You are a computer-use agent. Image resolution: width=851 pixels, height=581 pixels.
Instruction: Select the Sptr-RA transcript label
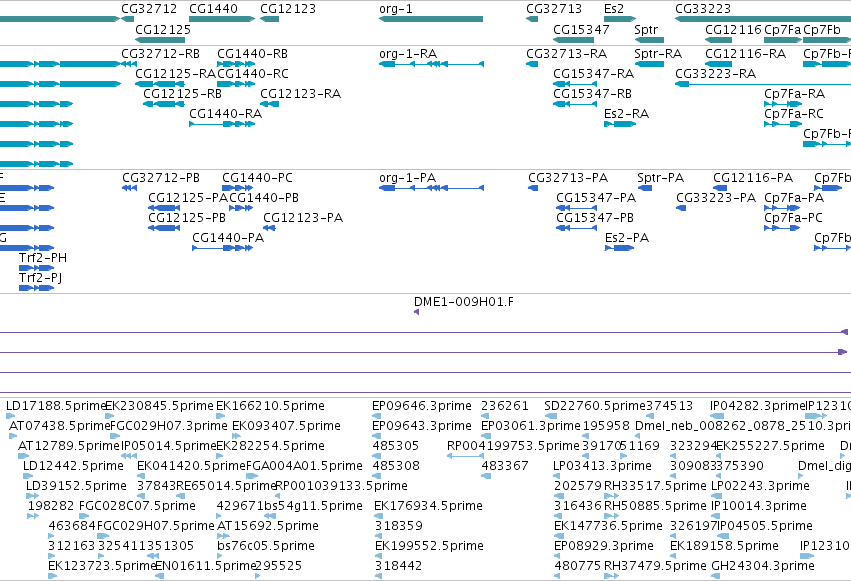[x=658, y=54]
